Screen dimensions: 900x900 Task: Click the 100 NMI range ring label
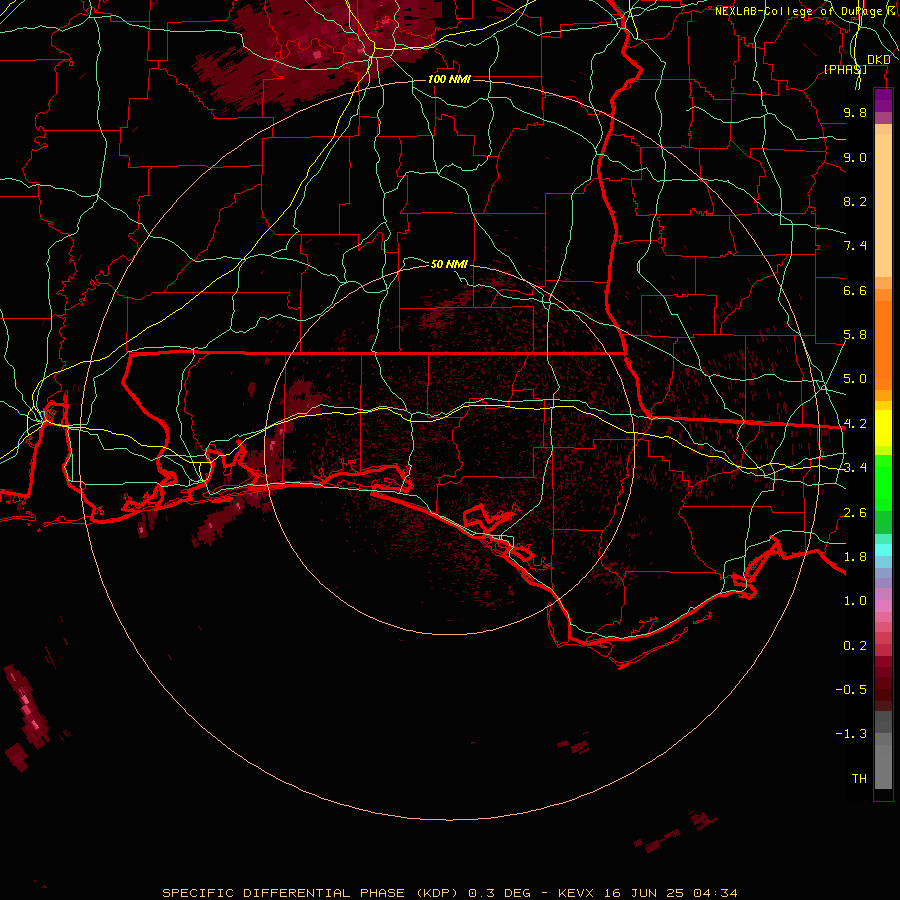[x=449, y=79]
